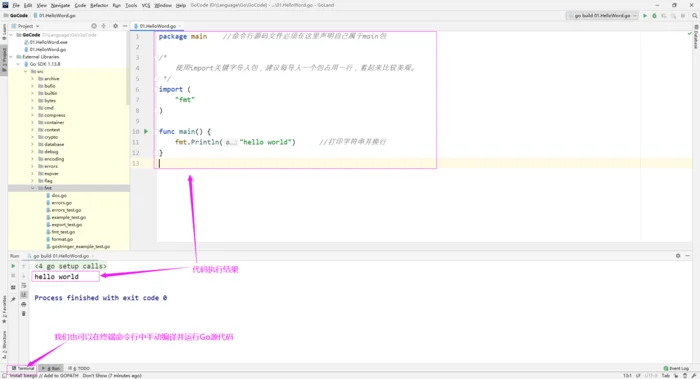Collapse the Go SDK 1.13.8 node
The height and width of the screenshot is (379, 700).
pos(18,64)
